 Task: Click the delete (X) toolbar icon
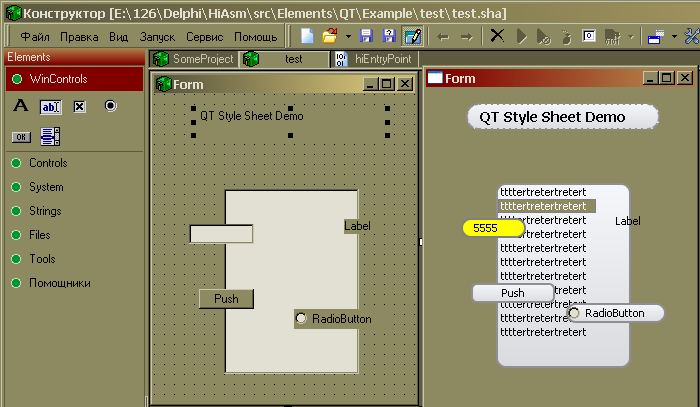tap(497, 37)
